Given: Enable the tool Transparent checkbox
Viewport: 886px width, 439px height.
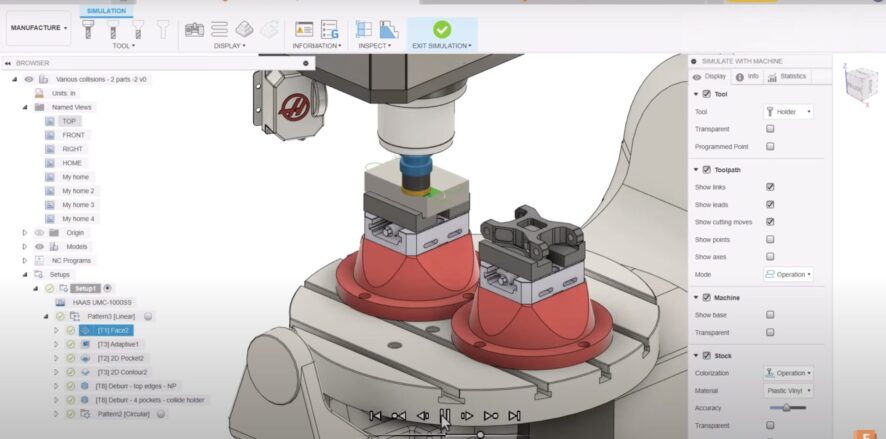Looking at the screenshot, I should [770, 129].
